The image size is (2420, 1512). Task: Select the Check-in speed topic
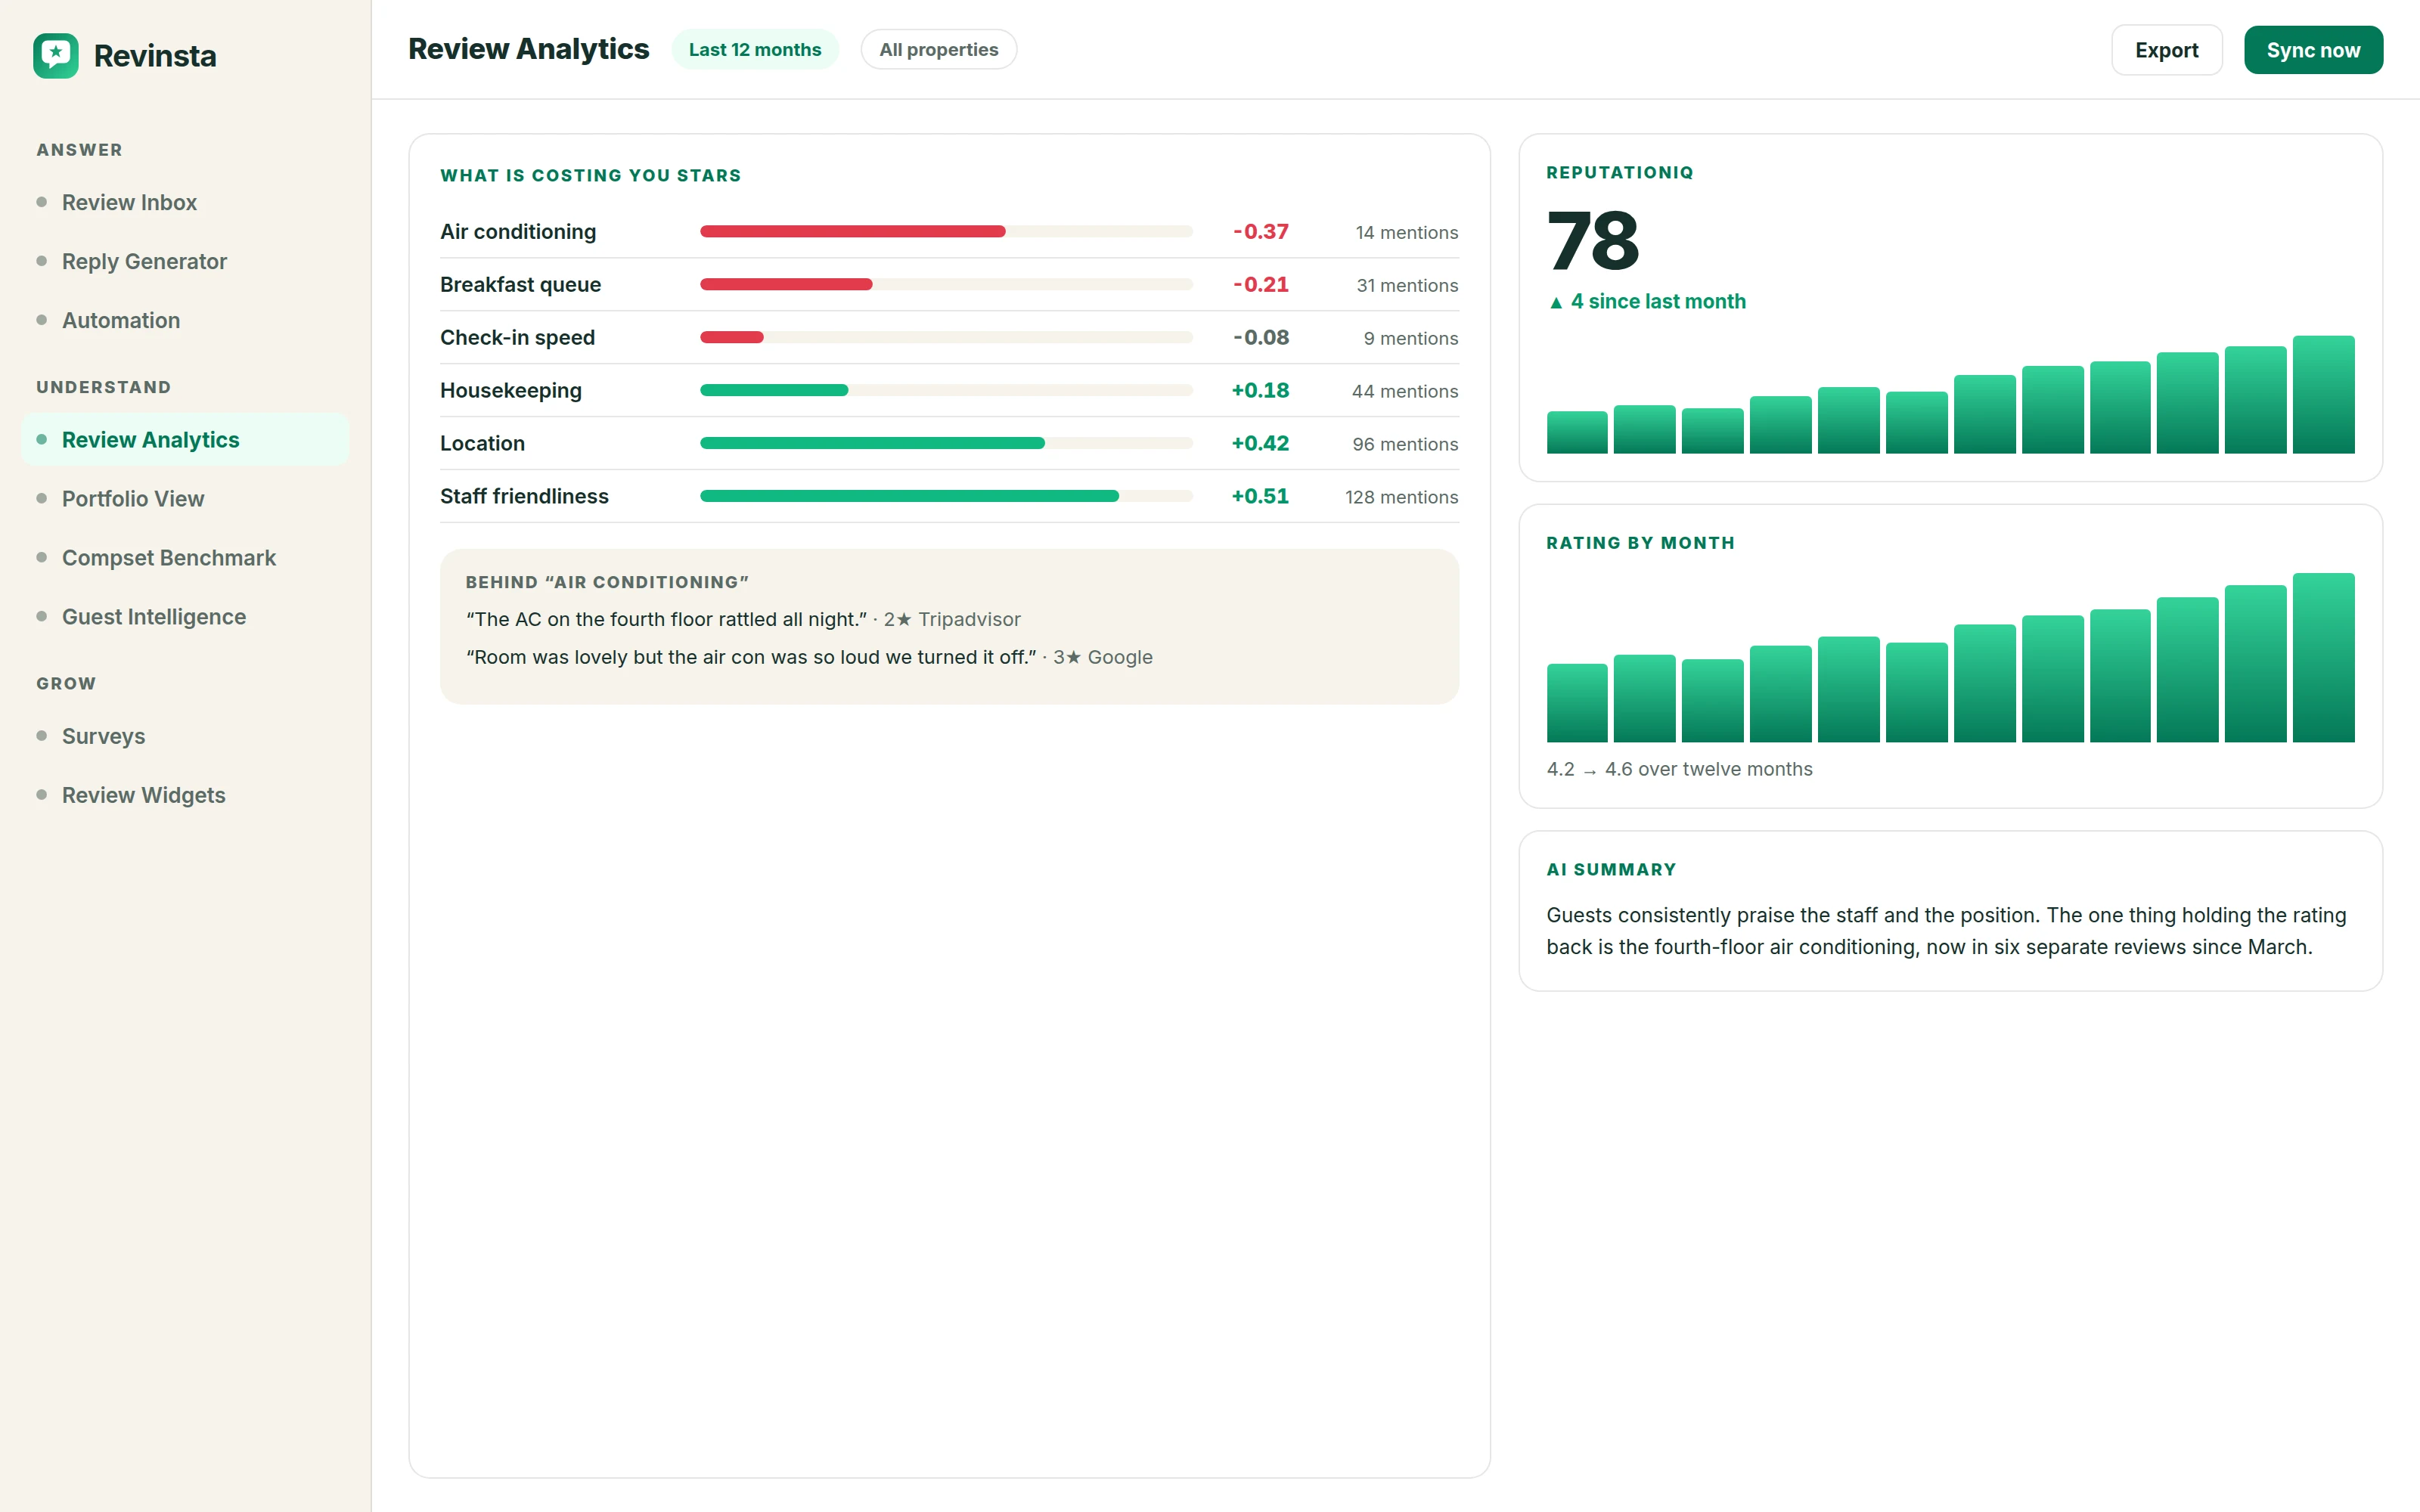949,337
